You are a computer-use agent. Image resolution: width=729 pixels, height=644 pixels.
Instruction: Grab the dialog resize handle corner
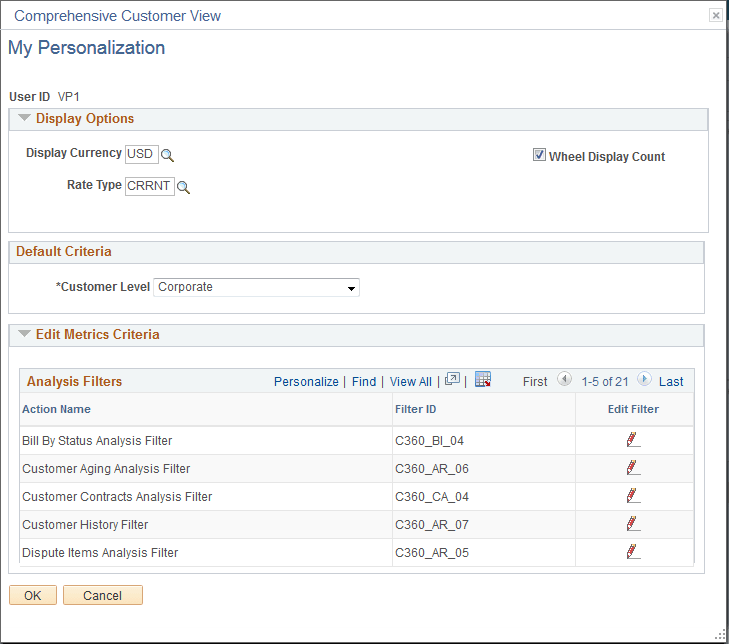pyautogui.click(x=720, y=636)
